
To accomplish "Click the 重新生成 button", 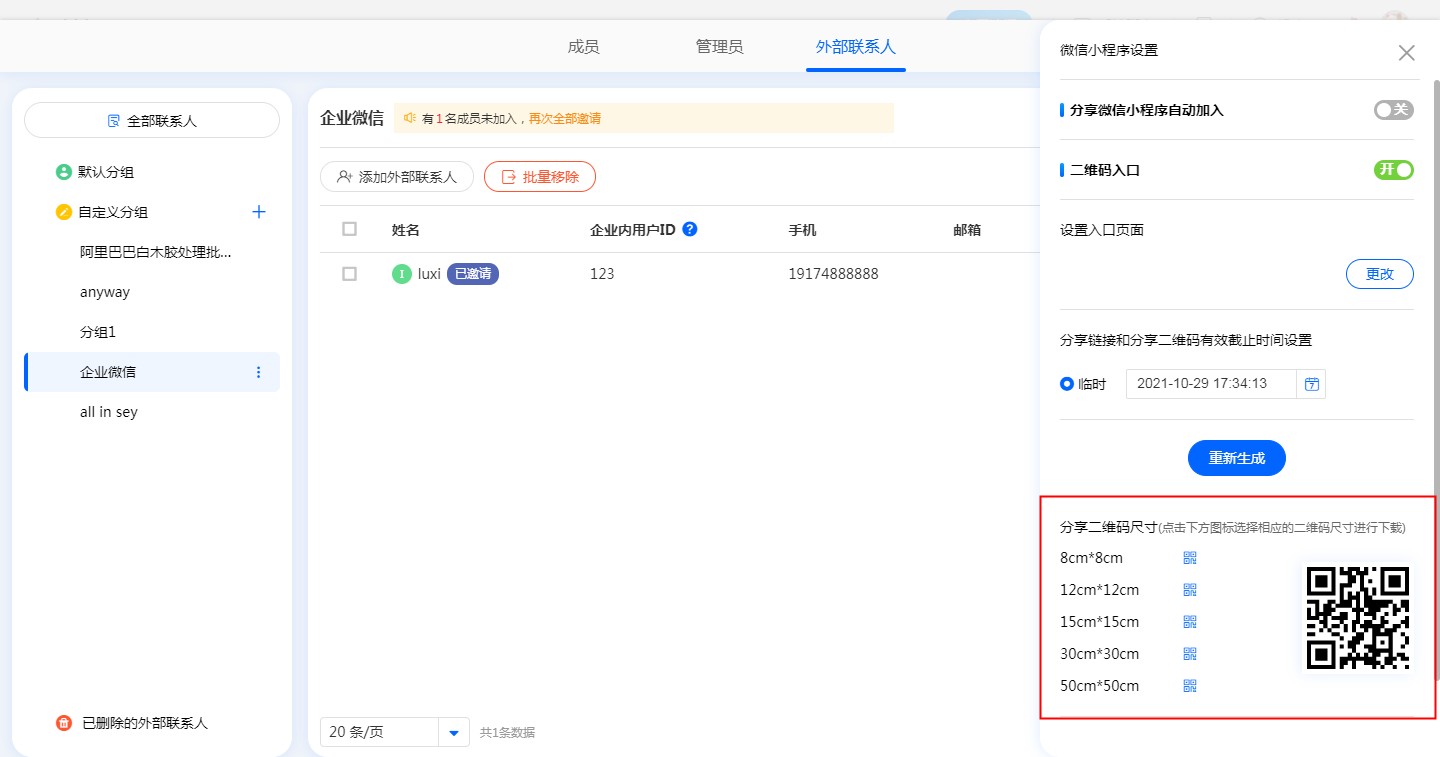I will (x=1236, y=458).
